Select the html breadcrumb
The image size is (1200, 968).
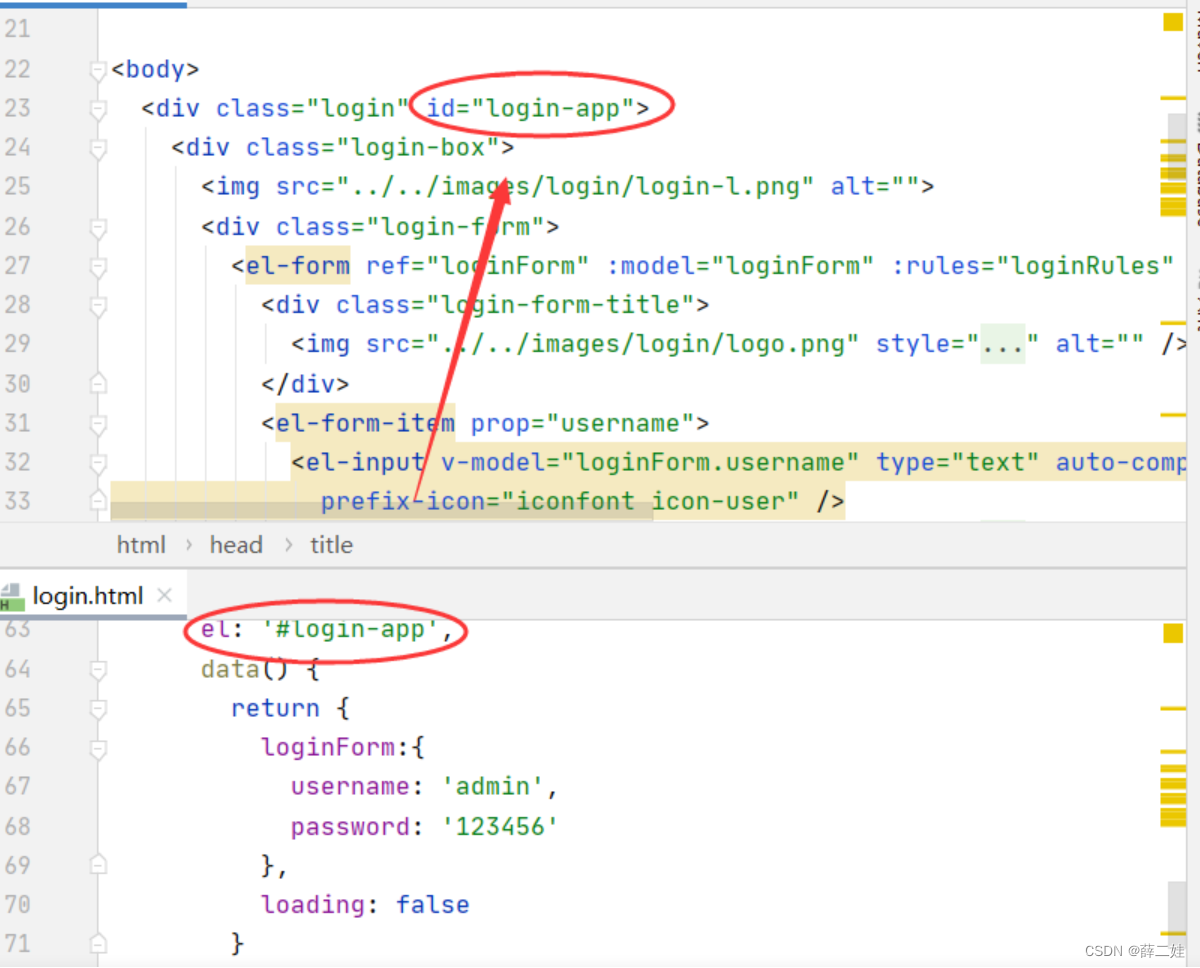(141, 545)
